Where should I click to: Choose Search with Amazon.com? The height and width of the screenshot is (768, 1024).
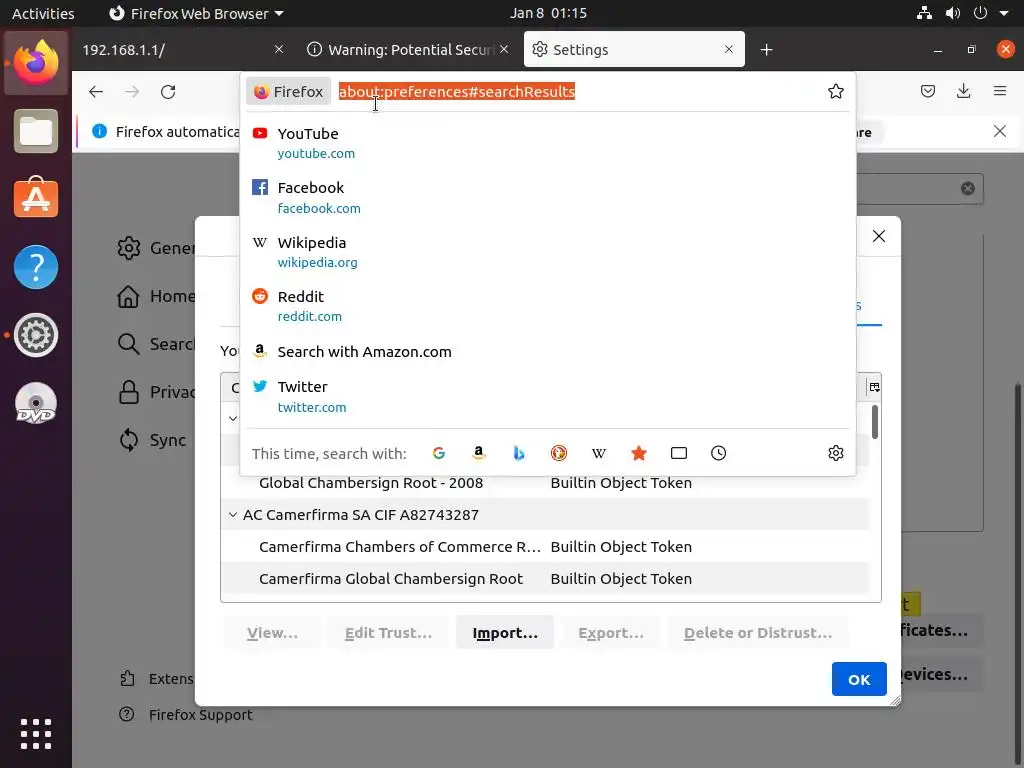coord(547,351)
